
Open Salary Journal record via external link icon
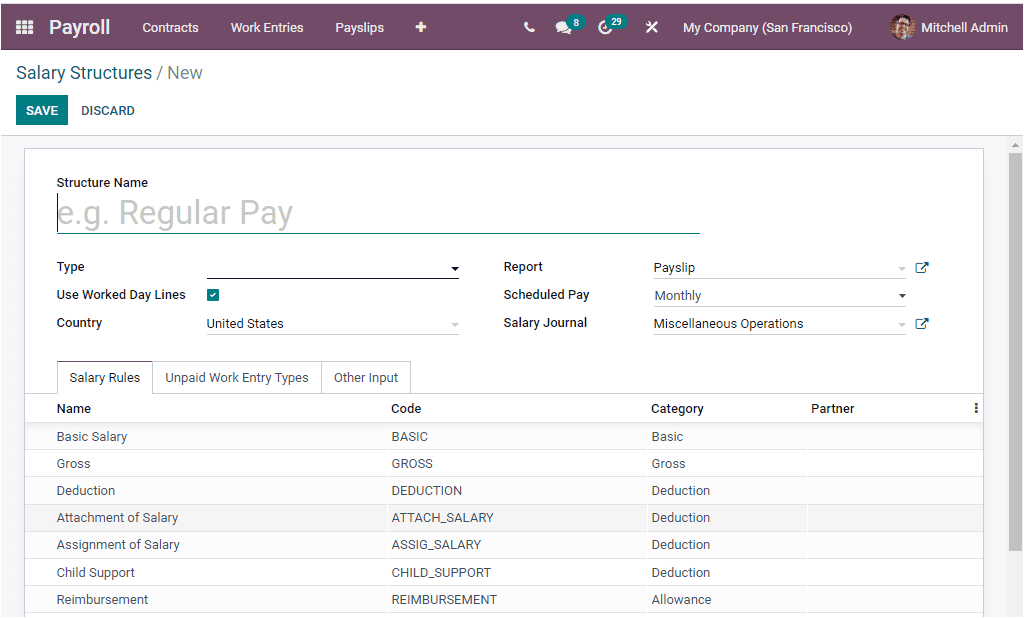tap(922, 323)
